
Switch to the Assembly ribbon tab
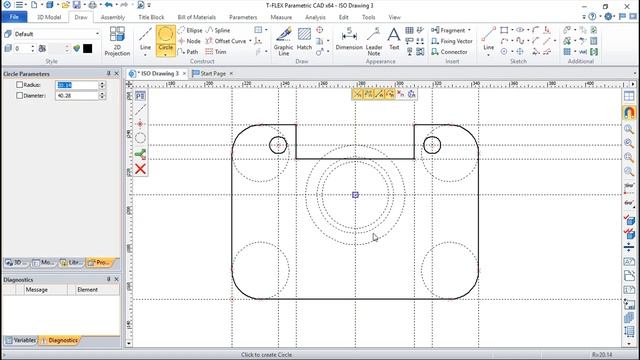(113, 17)
